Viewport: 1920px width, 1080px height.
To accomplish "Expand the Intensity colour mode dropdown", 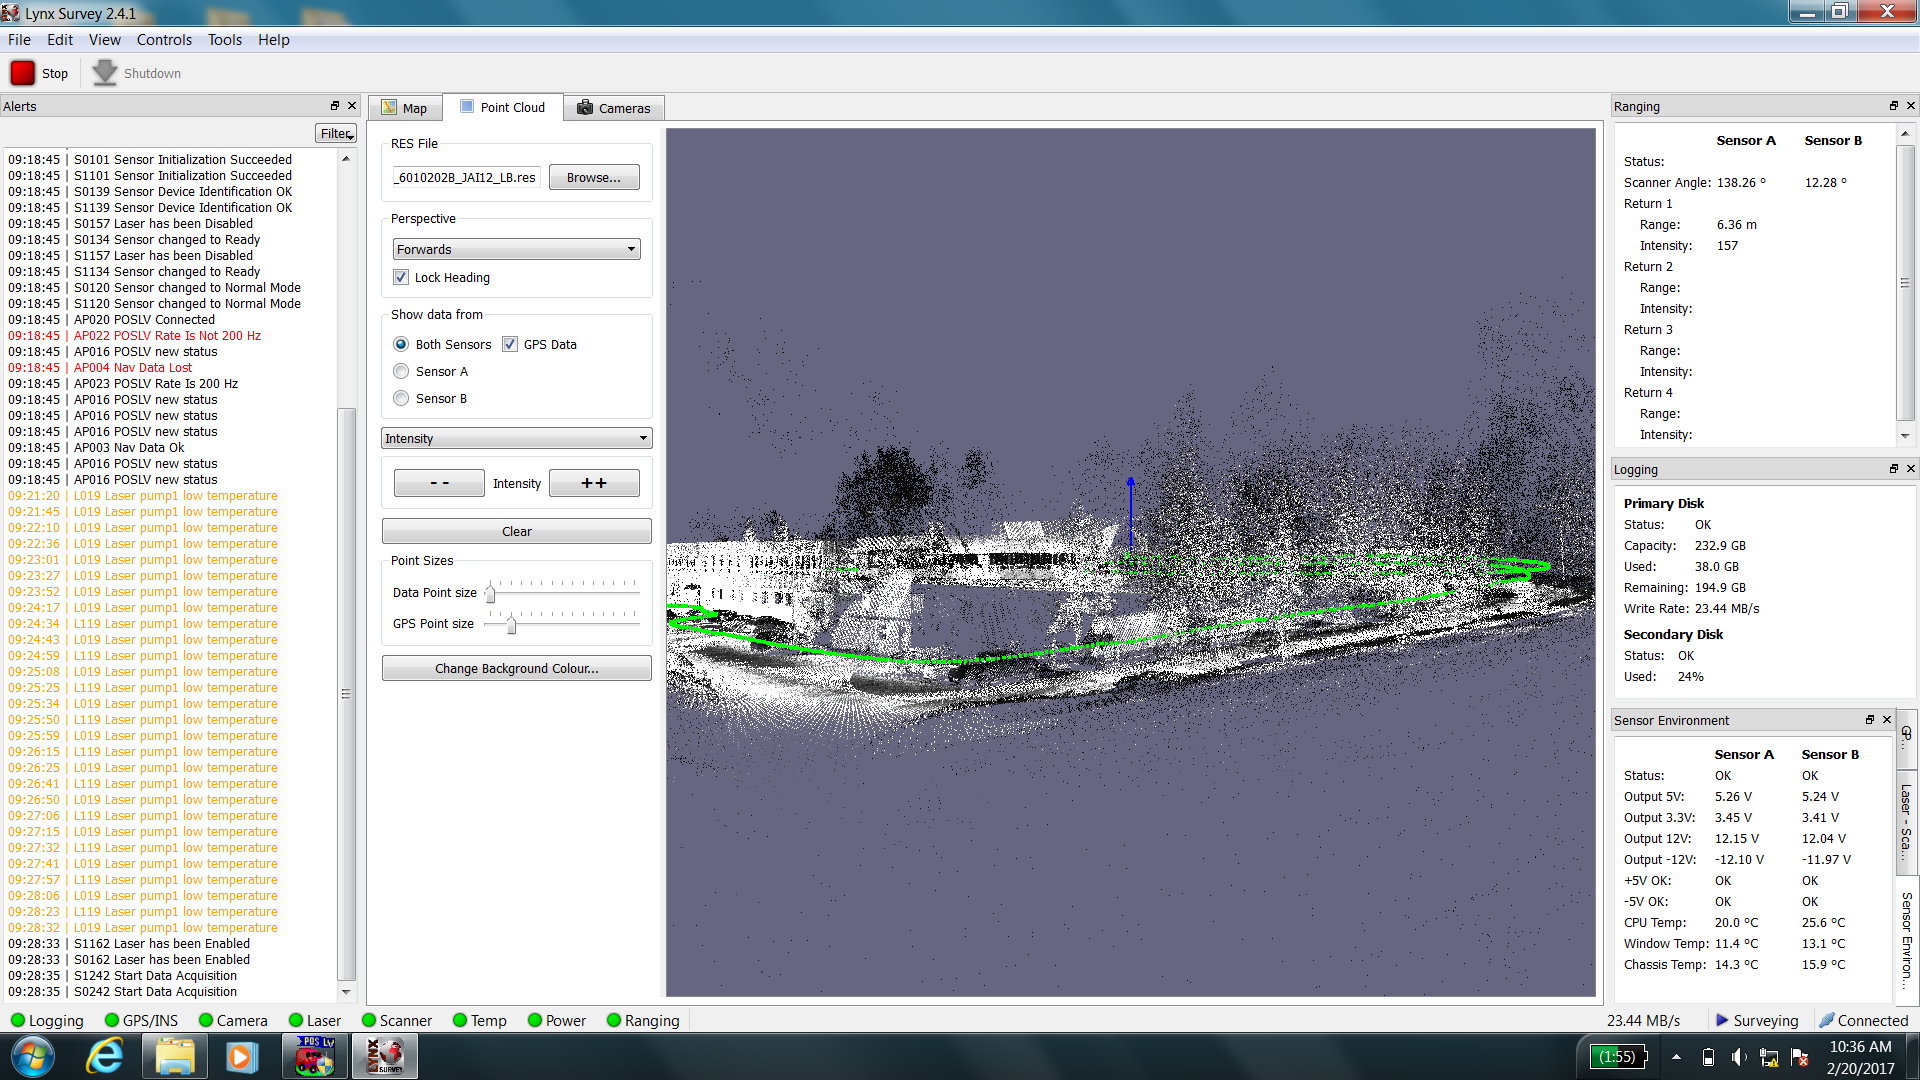I will click(x=516, y=438).
